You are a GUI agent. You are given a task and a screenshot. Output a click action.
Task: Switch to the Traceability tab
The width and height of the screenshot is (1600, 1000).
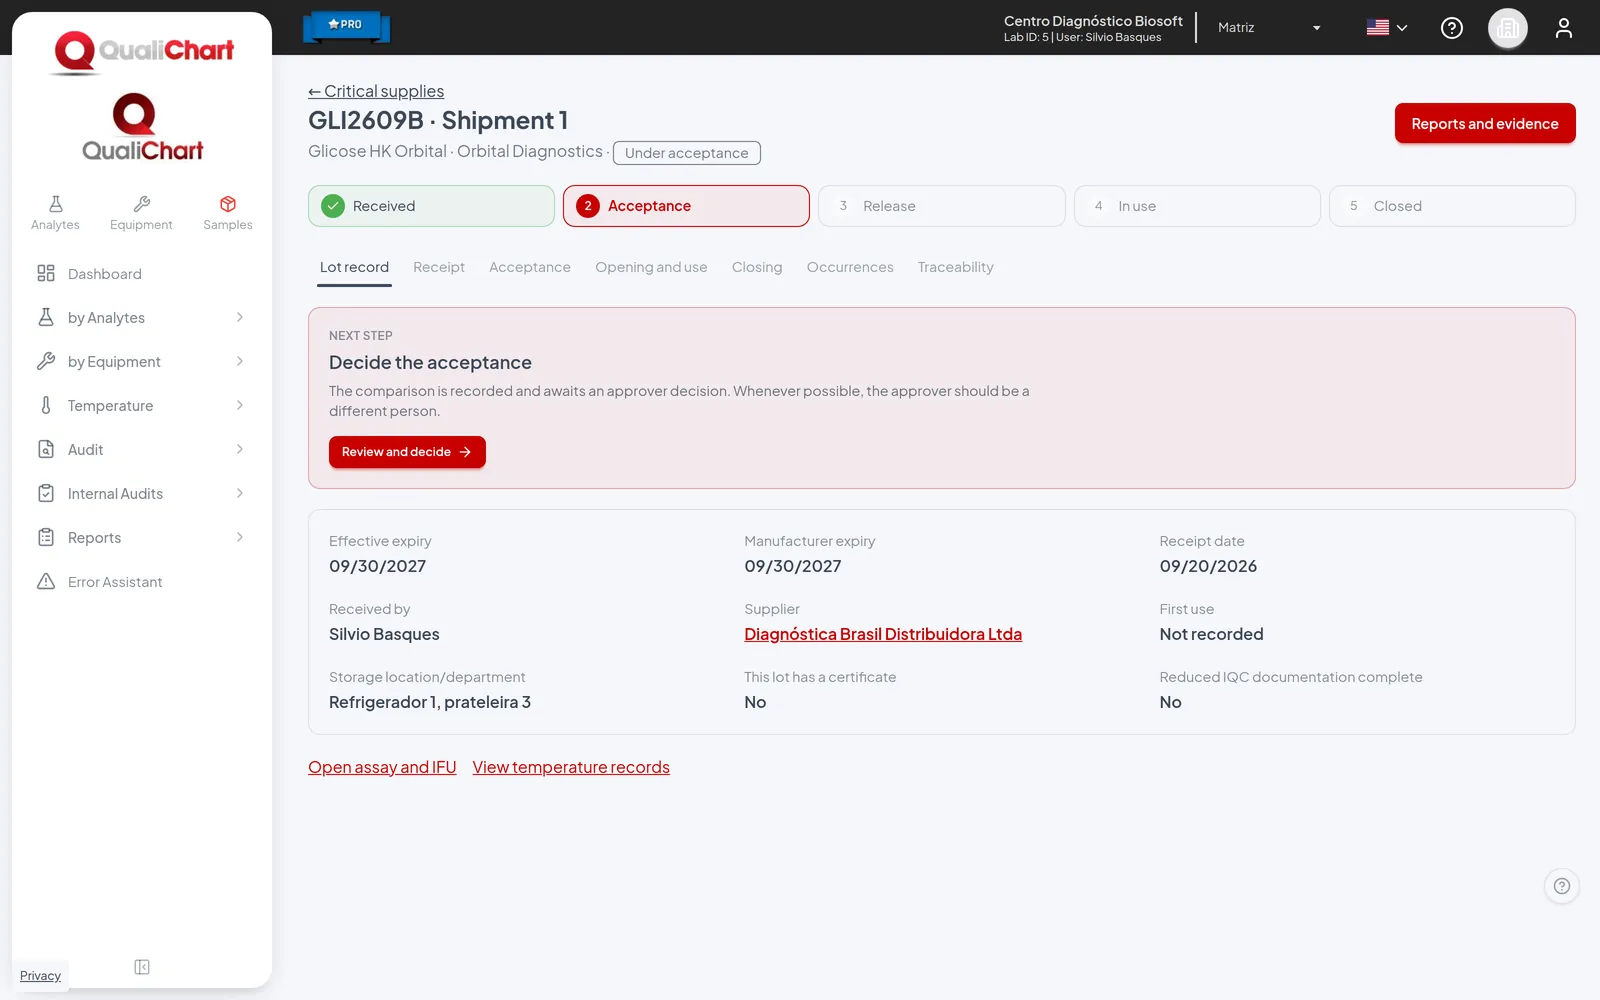(x=956, y=267)
